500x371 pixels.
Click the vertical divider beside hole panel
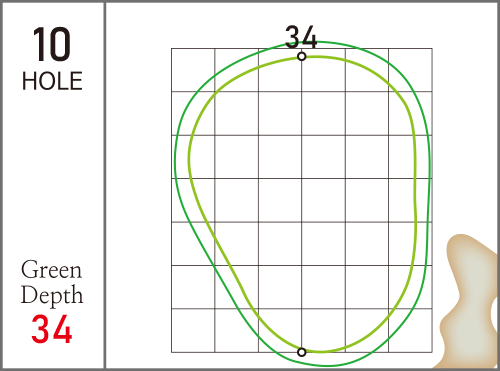tap(105, 185)
